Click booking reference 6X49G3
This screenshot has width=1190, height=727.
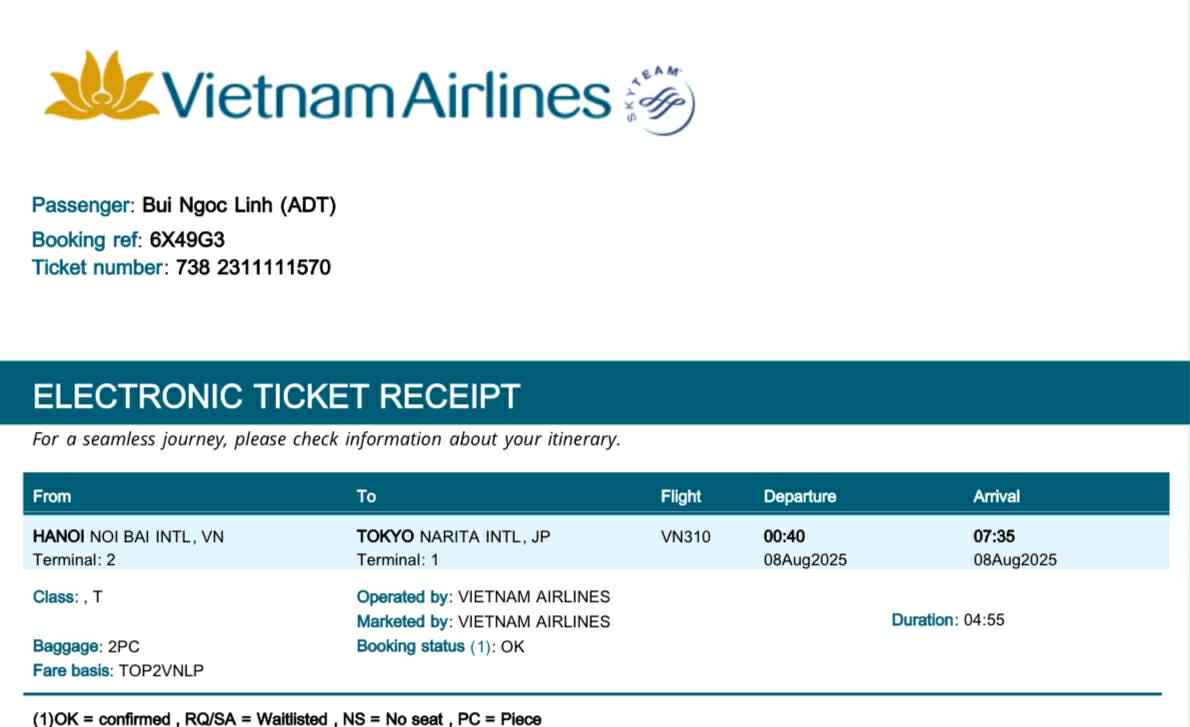[x=187, y=240]
